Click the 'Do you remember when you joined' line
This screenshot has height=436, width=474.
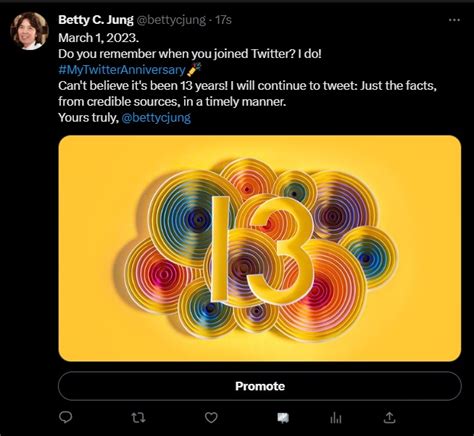point(190,54)
